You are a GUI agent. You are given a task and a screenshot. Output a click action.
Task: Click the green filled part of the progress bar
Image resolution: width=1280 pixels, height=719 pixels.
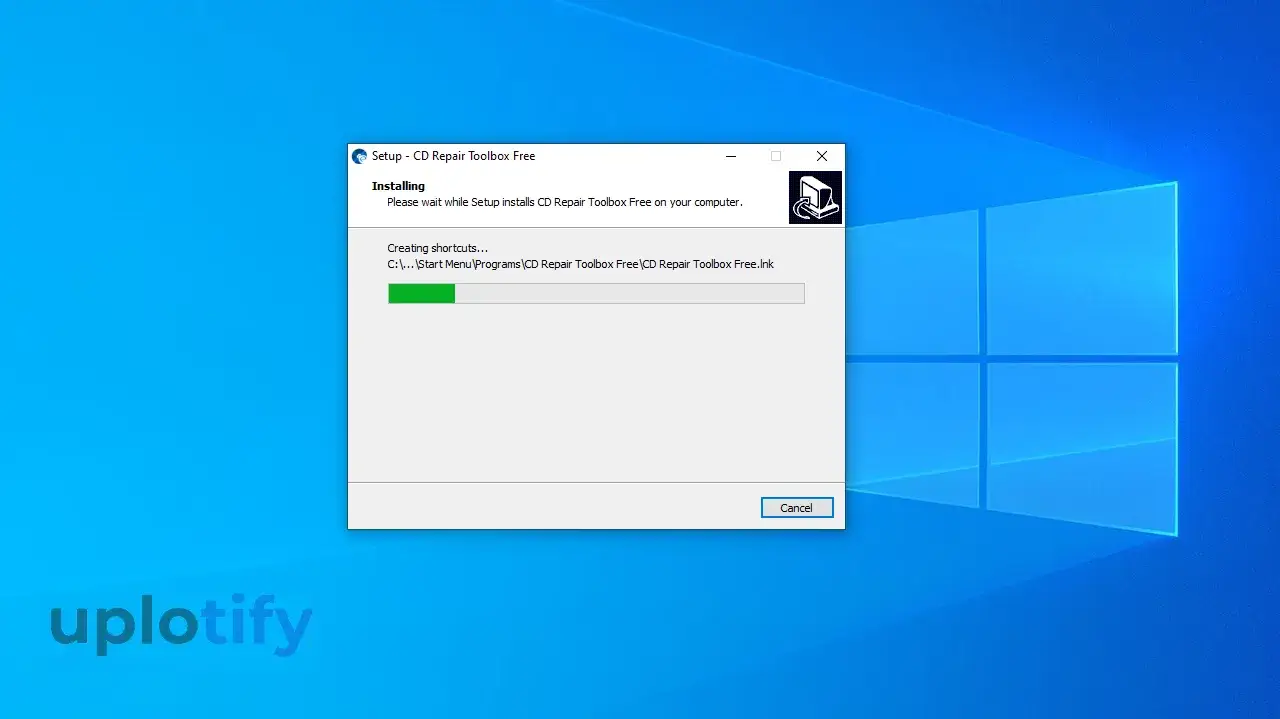(x=421, y=293)
